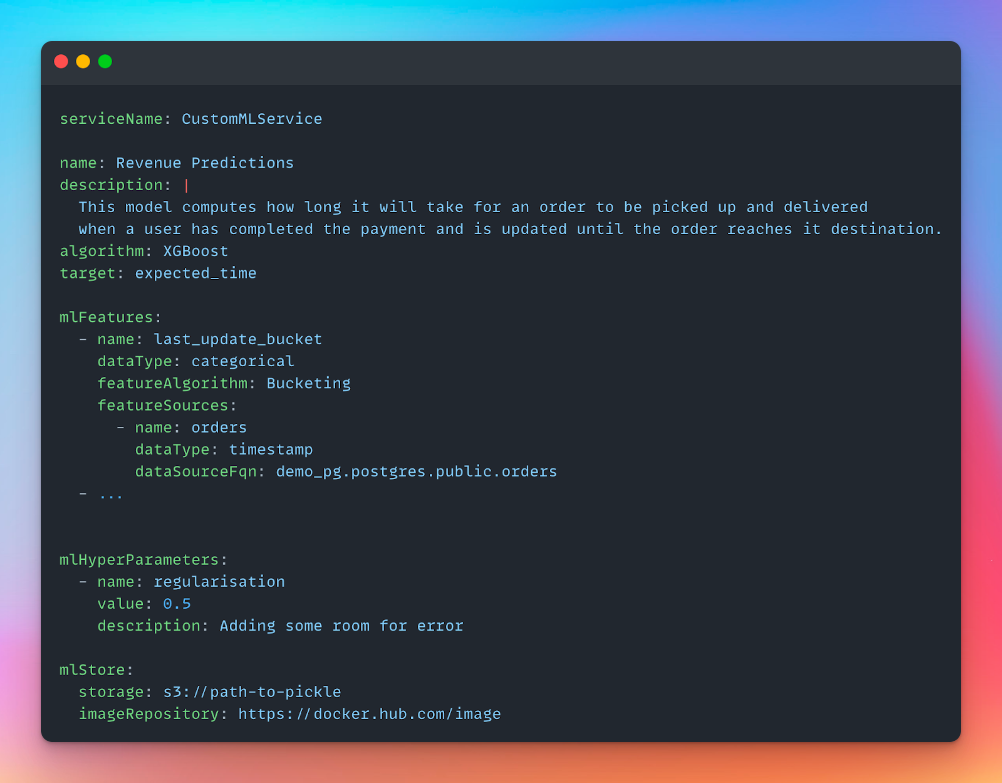The height and width of the screenshot is (783, 1002).
Task: Click the expected_time target value
Action: [196, 273]
